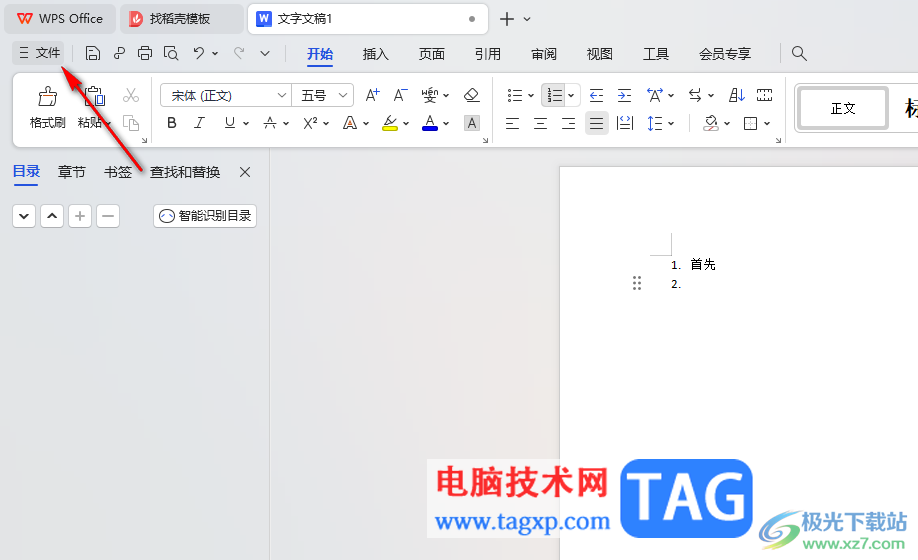
Task: Click the decrease font size icon
Action: (x=400, y=95)
